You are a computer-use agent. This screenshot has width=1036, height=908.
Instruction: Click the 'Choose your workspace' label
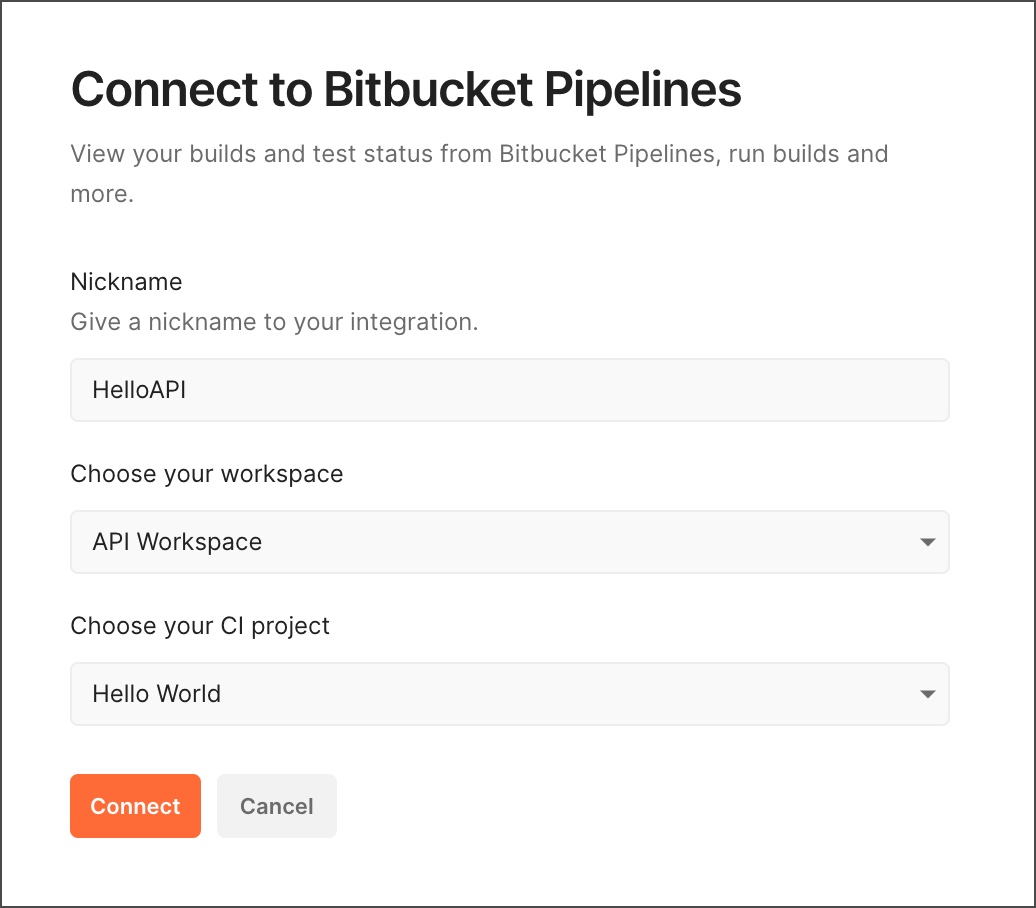pos(207,473)
